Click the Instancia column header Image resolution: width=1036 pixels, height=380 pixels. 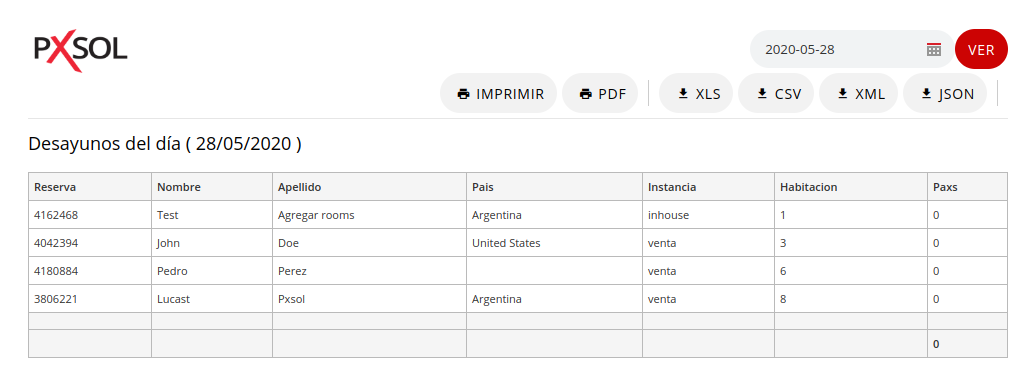pos(672,187)
